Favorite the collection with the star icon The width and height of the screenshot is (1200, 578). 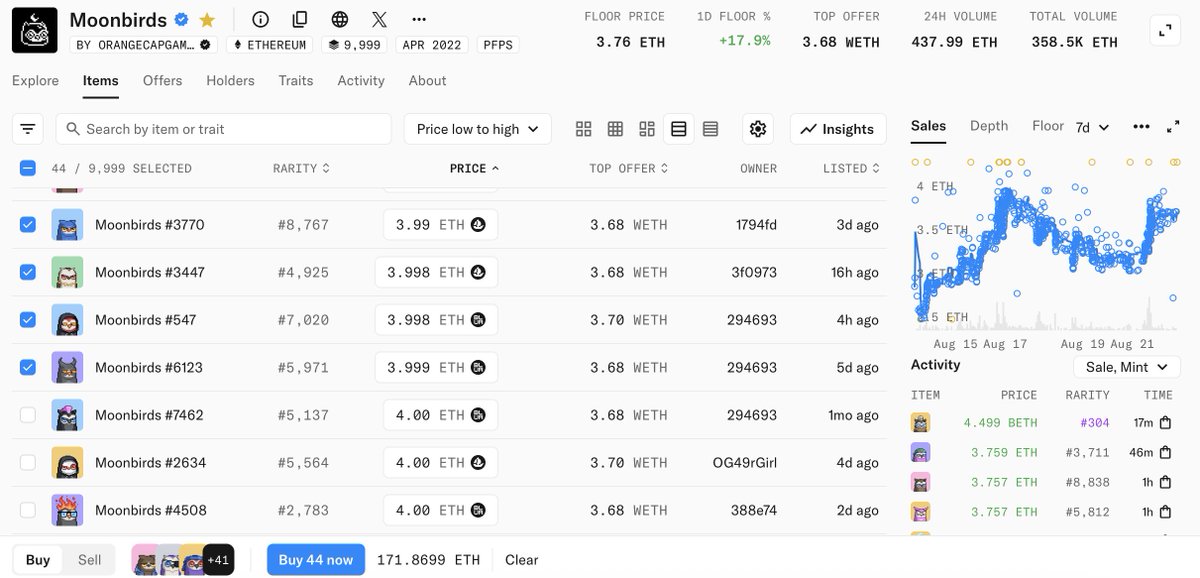[x=207, y=20]
